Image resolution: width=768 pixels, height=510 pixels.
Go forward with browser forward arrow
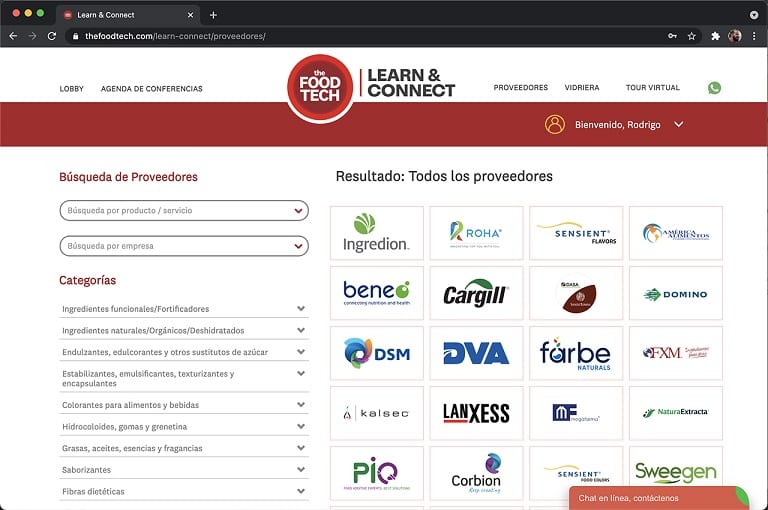pyautogui.click(x=32, y=36)
